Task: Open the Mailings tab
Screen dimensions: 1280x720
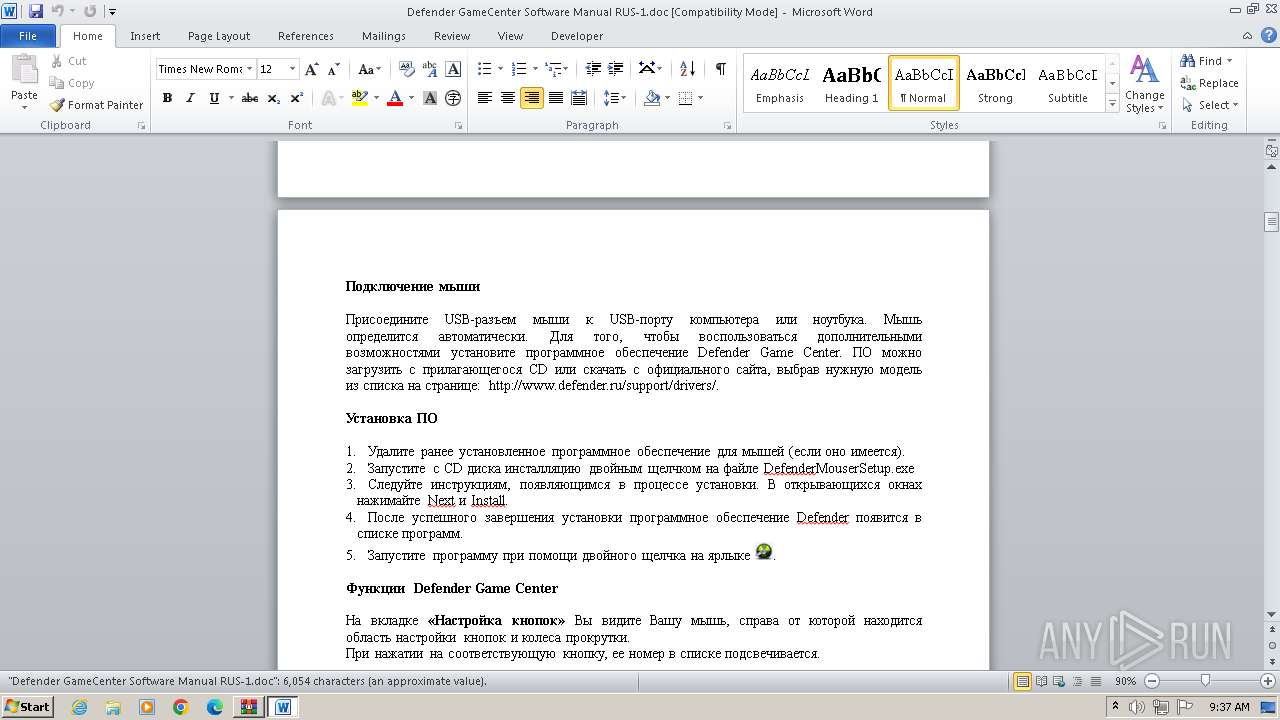Action: pos(384,36)
